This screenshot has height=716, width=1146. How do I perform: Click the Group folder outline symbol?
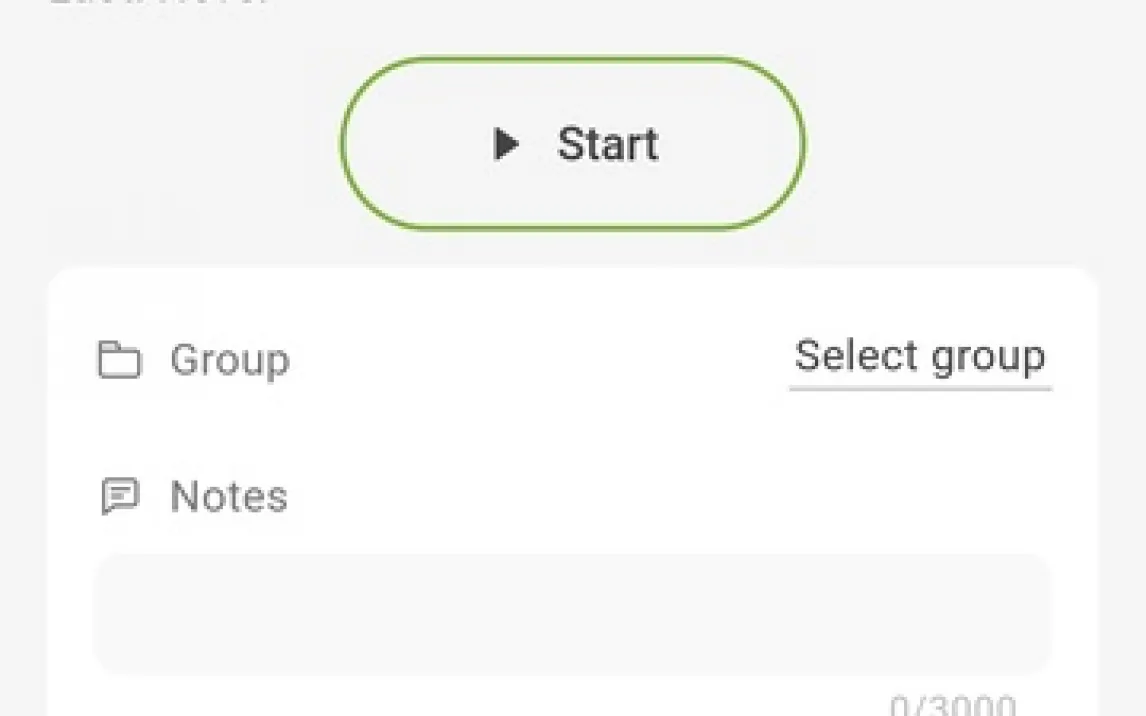click(119, 359)
